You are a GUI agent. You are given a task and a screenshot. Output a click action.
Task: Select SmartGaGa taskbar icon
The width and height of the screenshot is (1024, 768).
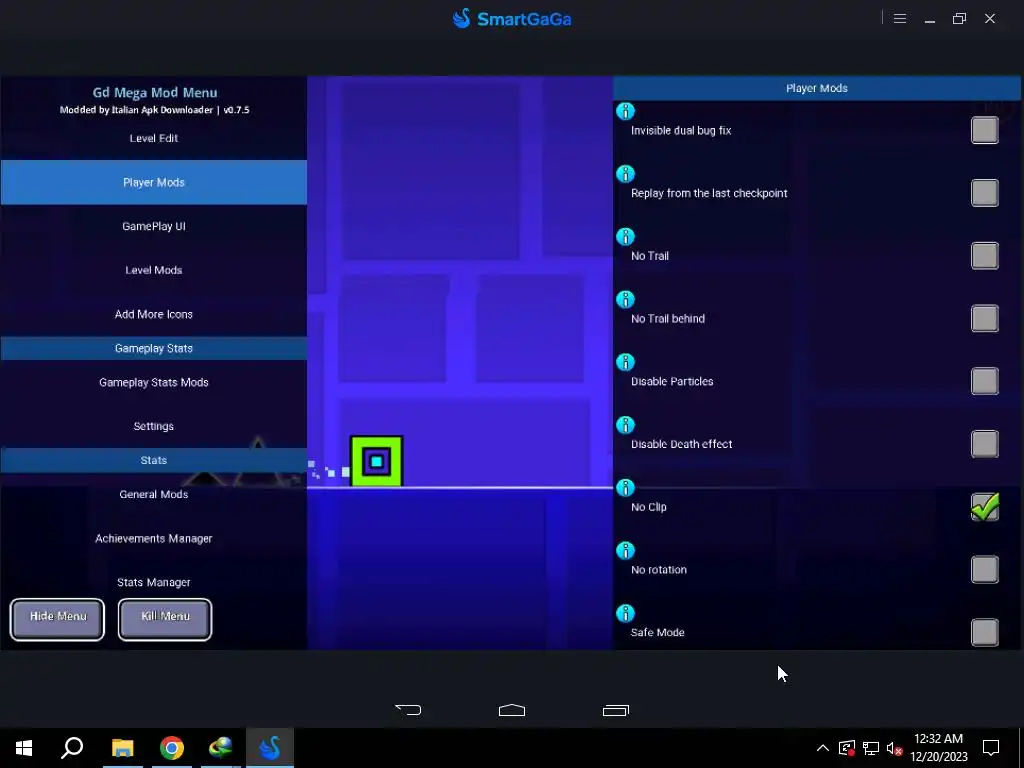pyautogui.click(x=270, y=748)
